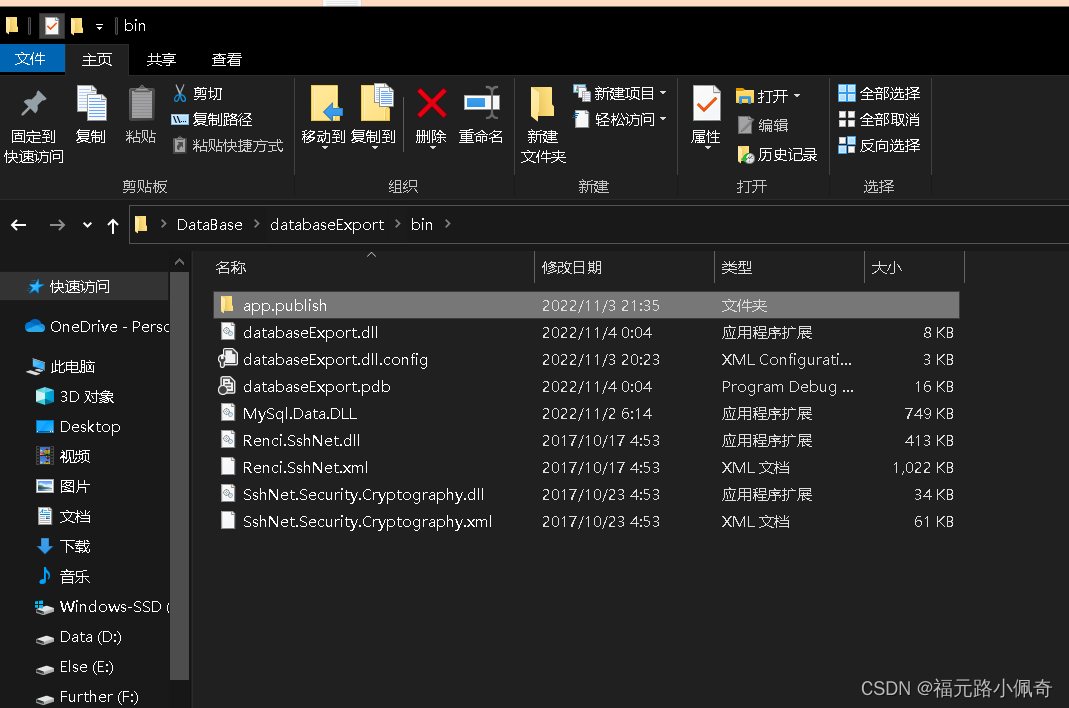This screenshot has height=708, width=1069.
Task: Click the New Folder (新建文件夹) icon
Action: 543,104
